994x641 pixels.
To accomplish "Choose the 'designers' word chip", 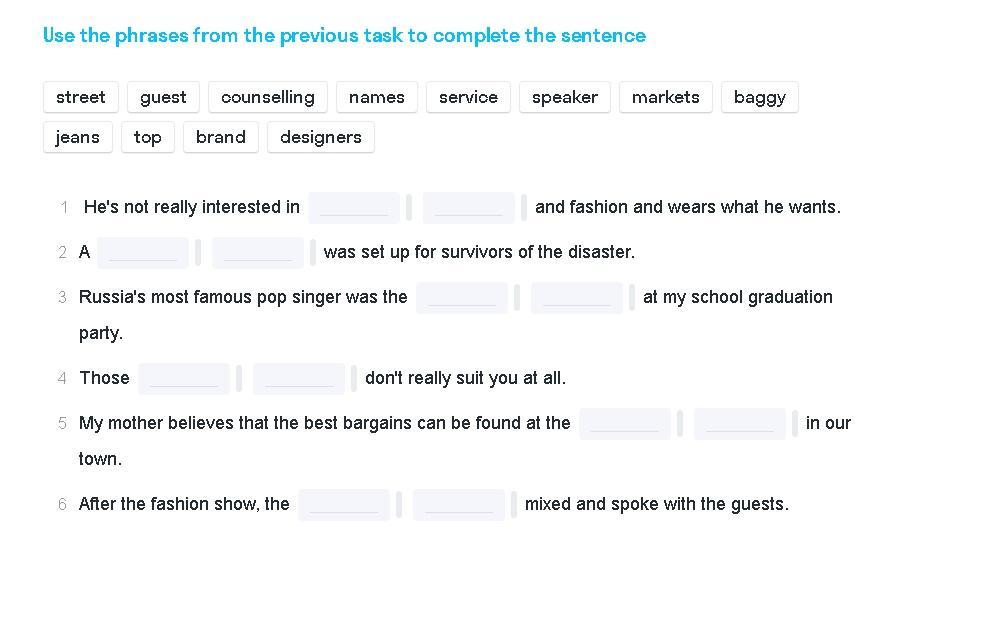I will (x=321, y=137).
